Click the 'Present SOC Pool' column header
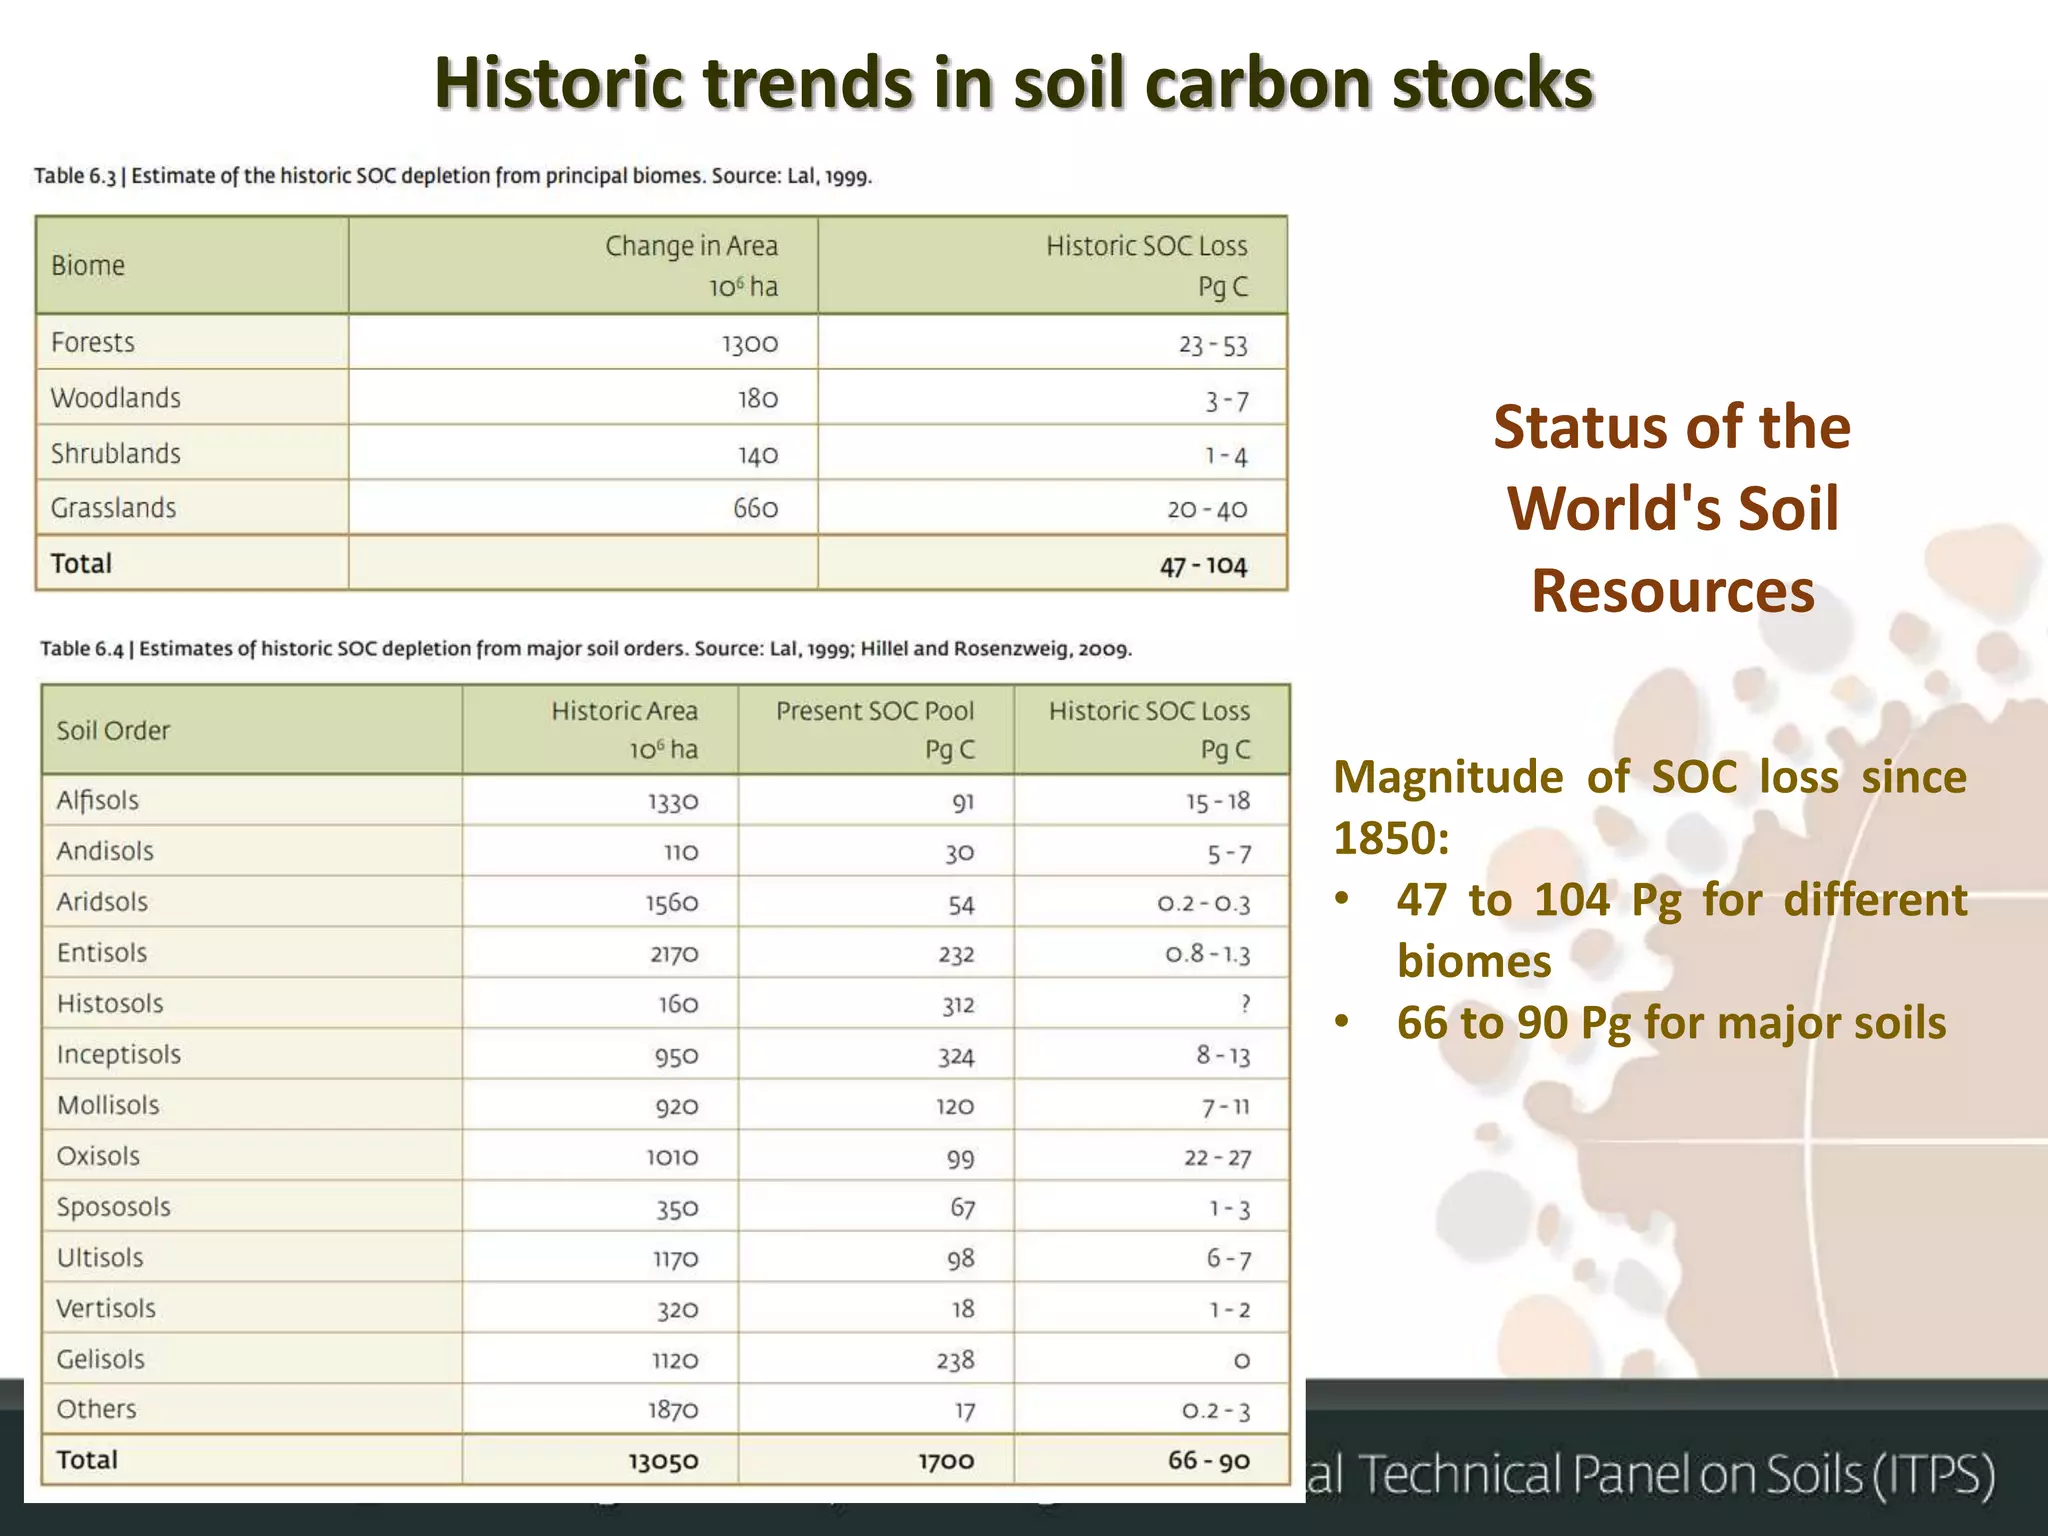Image resolution: width=2048 pixels, height=1536 pixels. (x=874, y=711)
